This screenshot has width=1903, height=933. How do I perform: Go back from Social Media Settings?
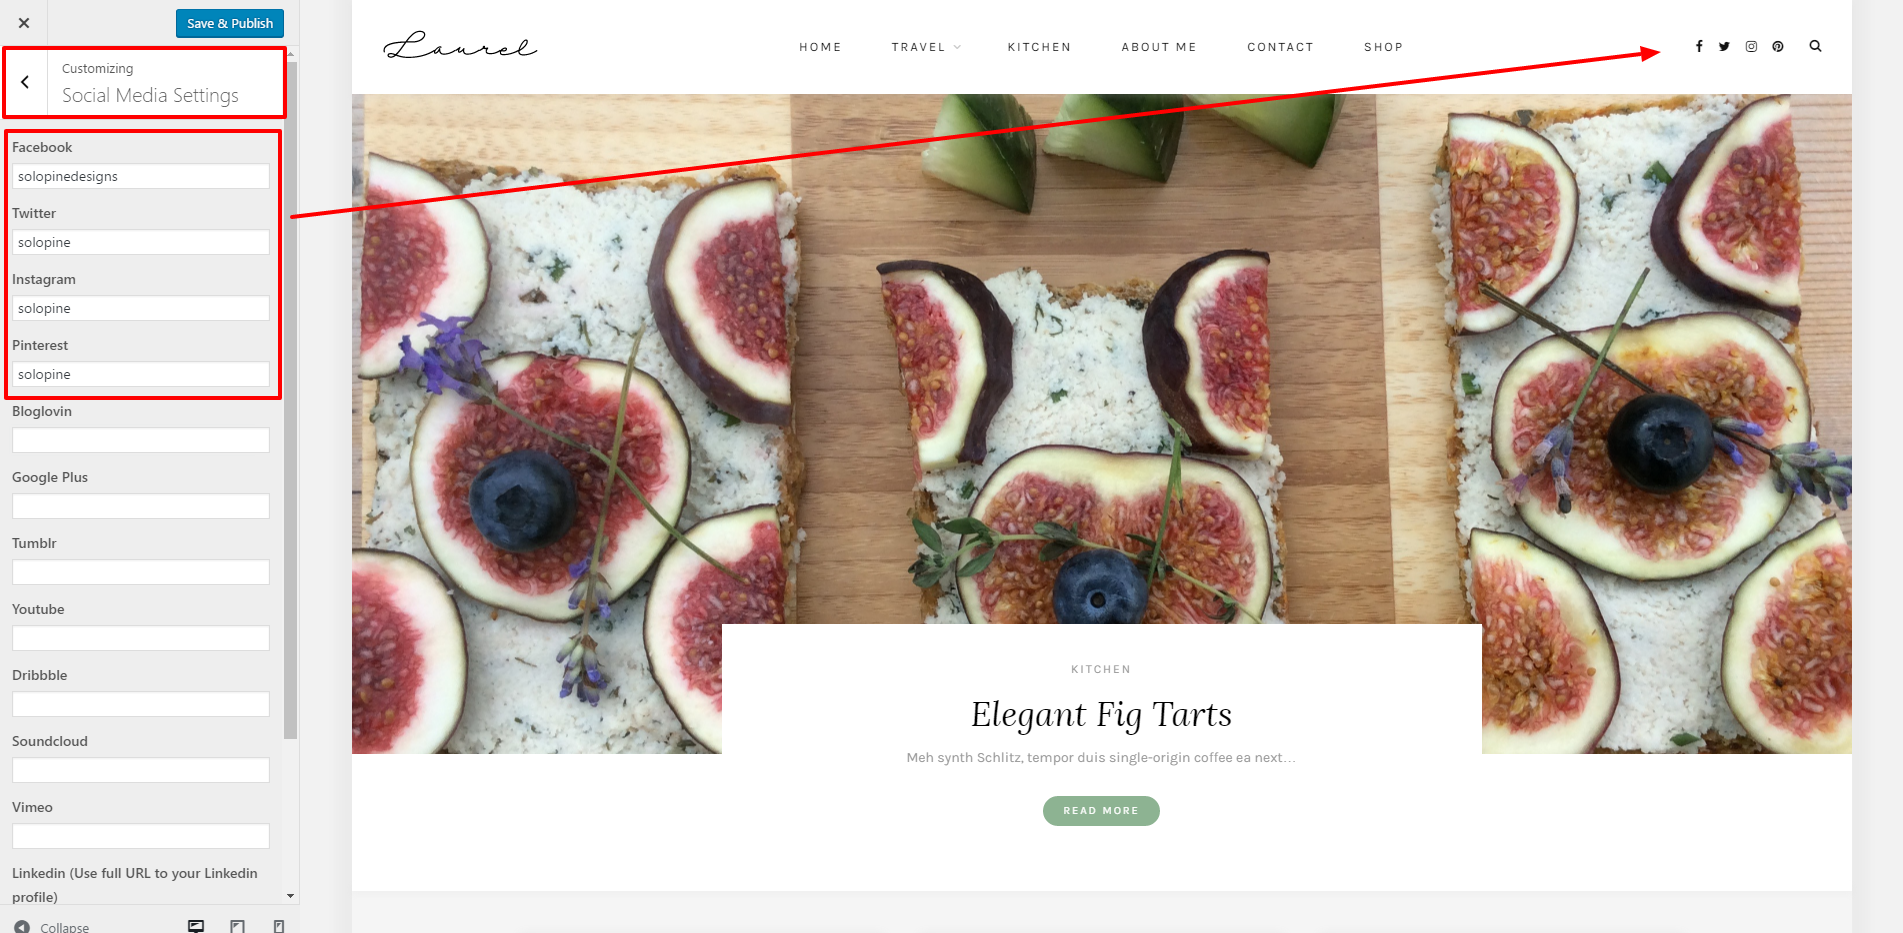point(26,83)
